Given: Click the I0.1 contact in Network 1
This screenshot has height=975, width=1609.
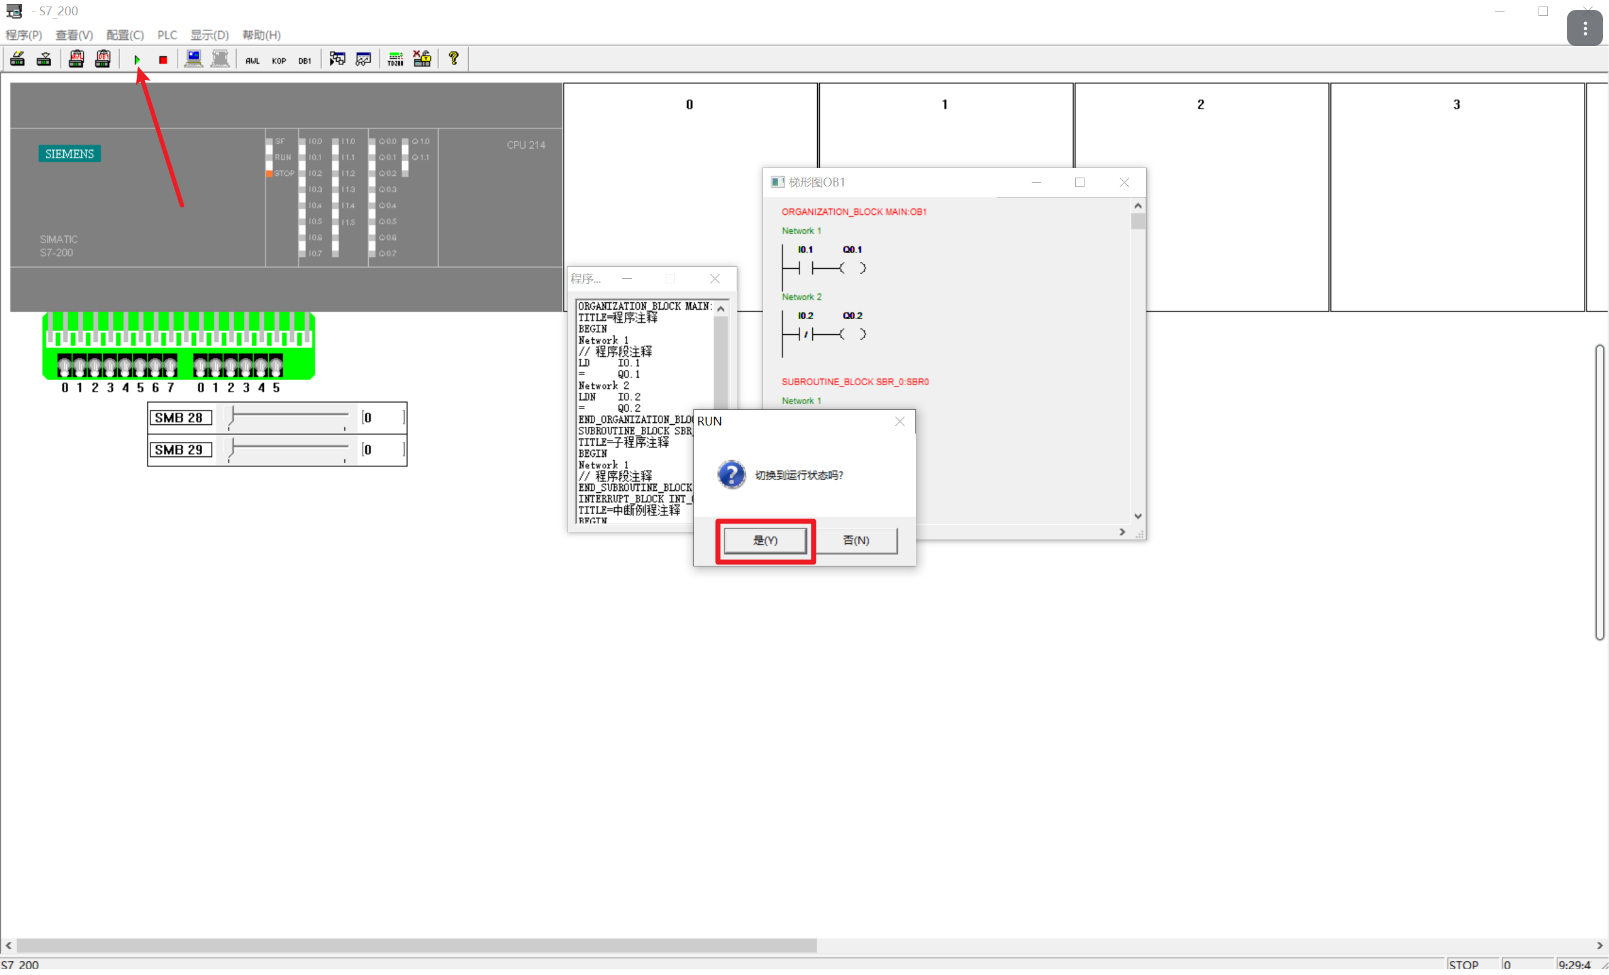Looking at the screenshot, I should tap(805, 268).
